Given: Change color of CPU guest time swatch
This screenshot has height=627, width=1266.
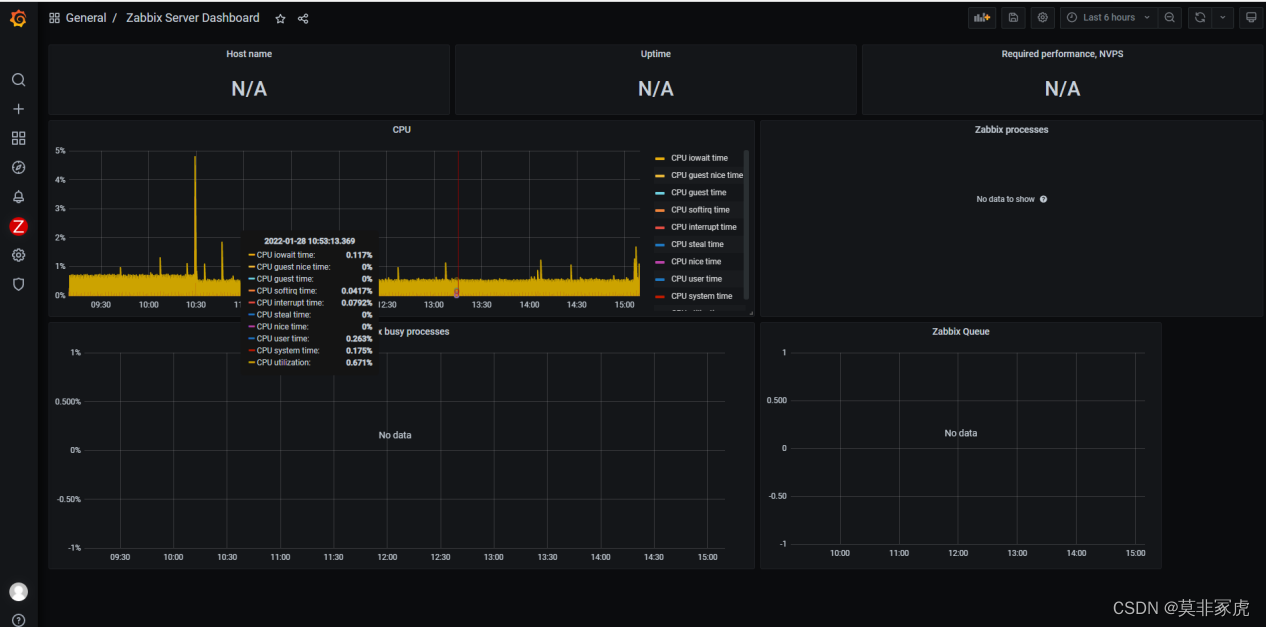Looking at the screenshot, I should (659, 193).
